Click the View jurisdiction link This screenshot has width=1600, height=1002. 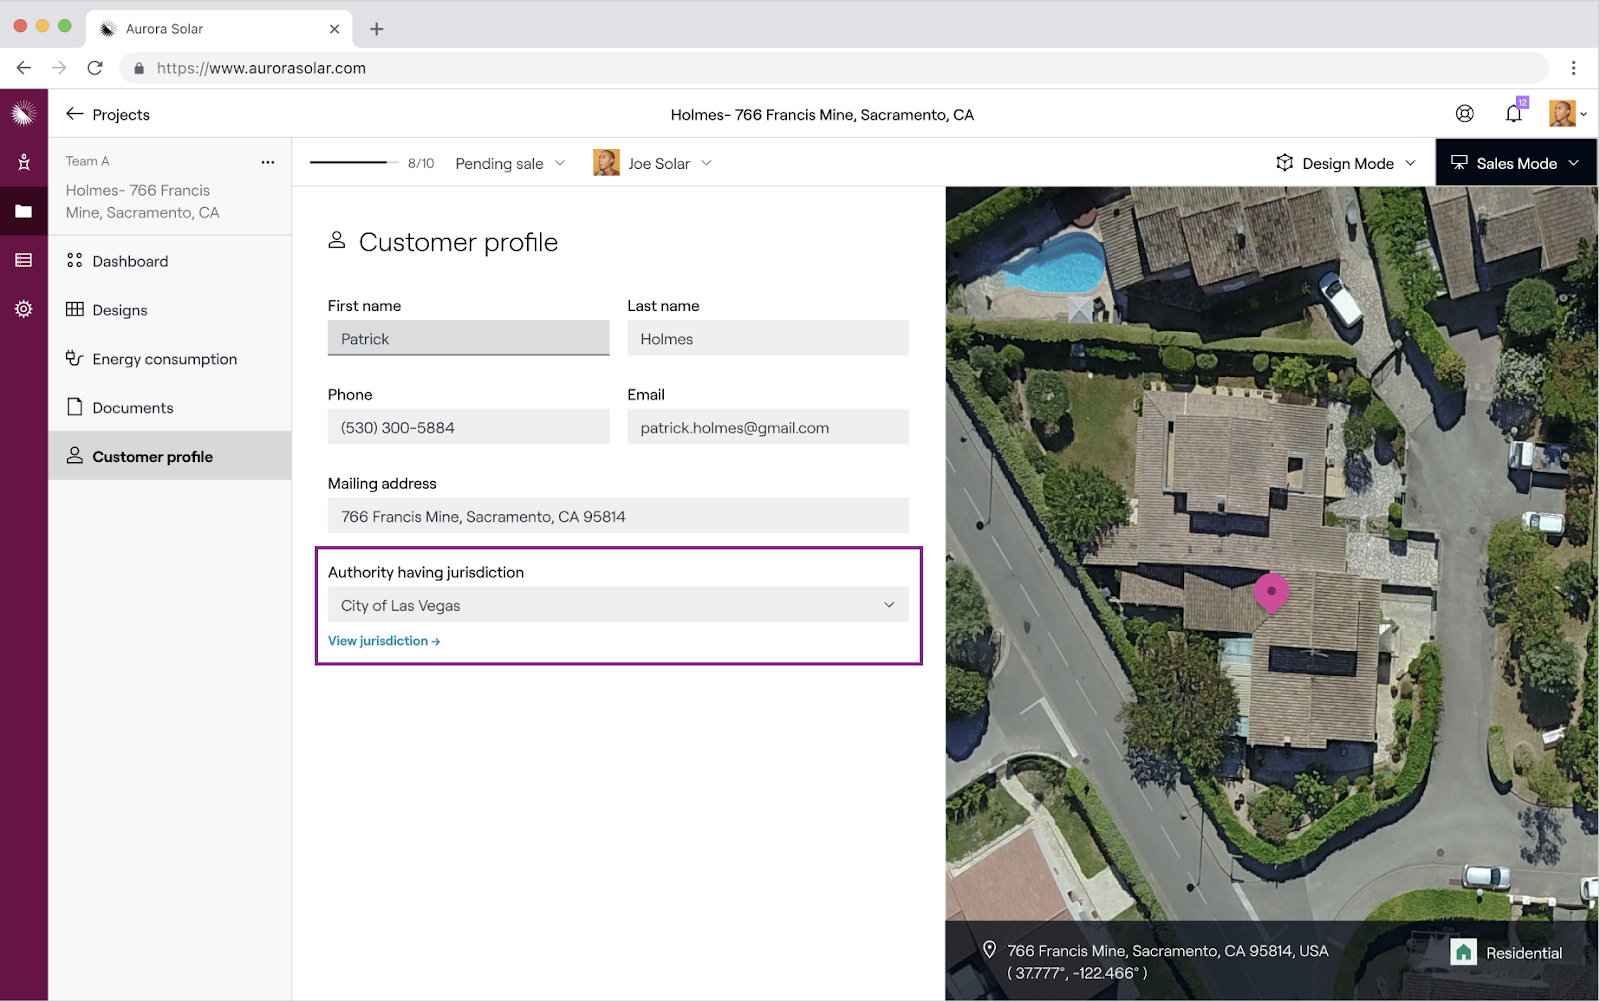click(383, 641)
